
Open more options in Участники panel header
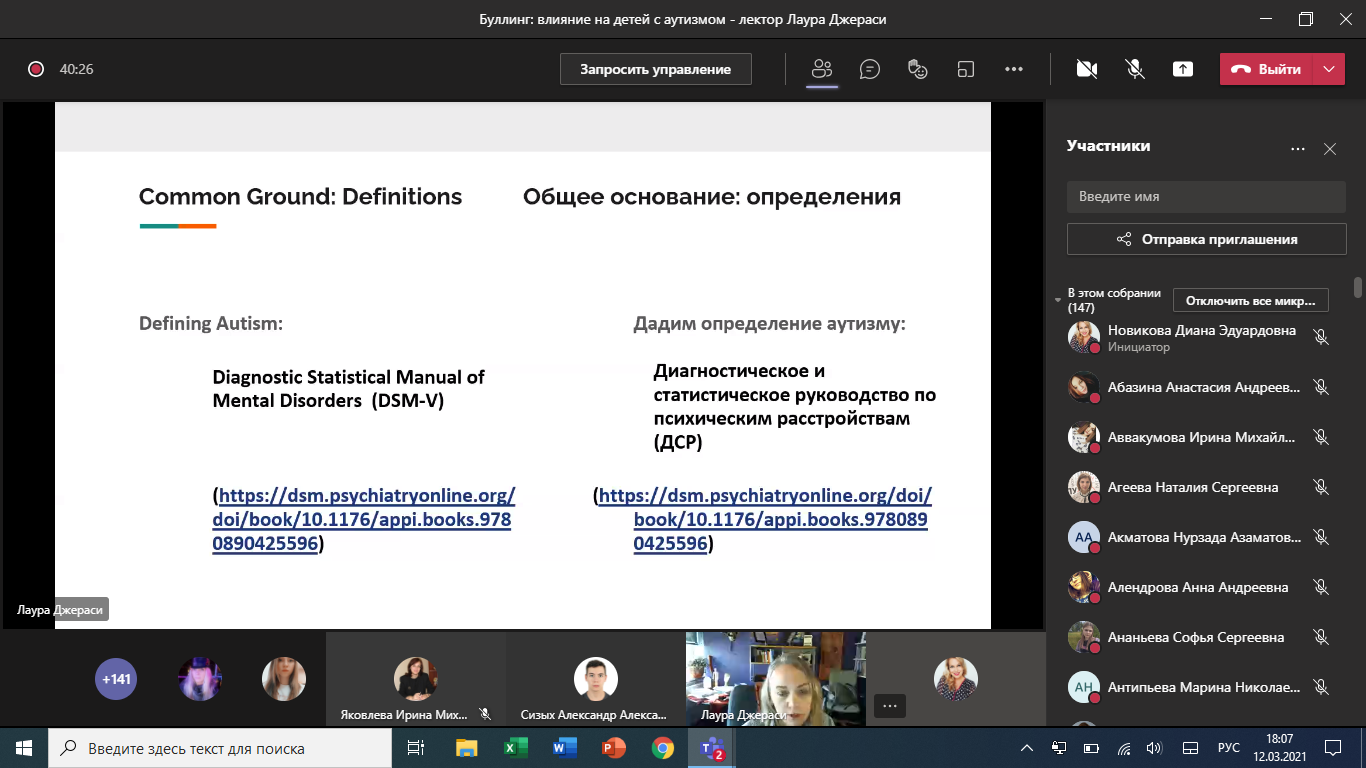tap(1298, 149)
